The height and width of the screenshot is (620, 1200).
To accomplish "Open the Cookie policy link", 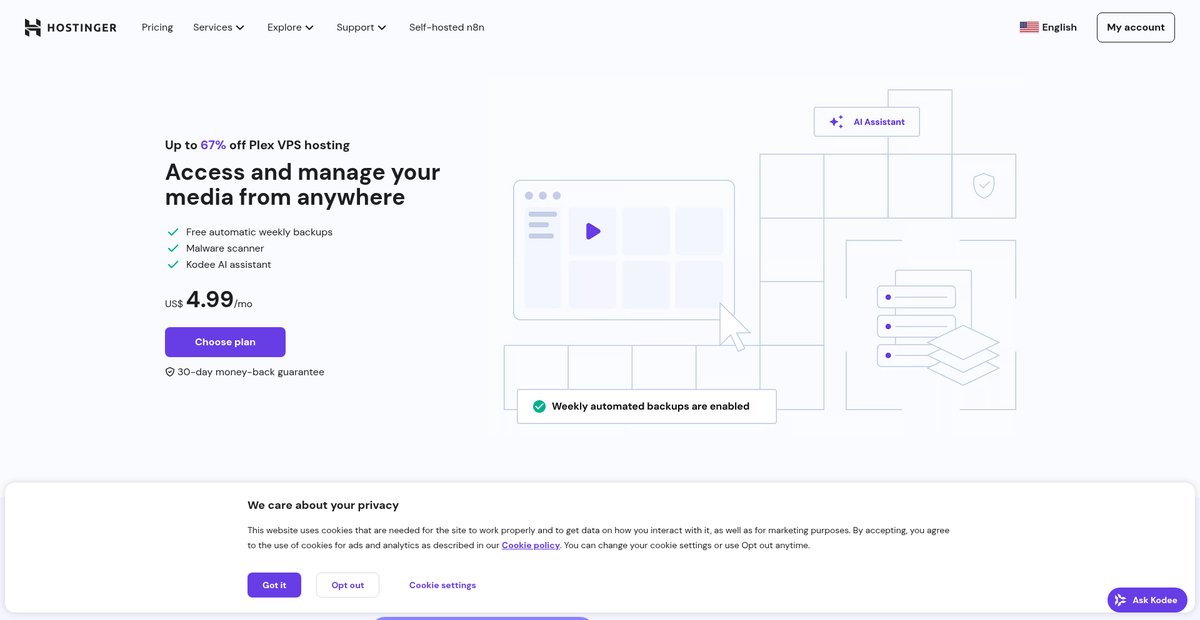I will click(530, 545).
